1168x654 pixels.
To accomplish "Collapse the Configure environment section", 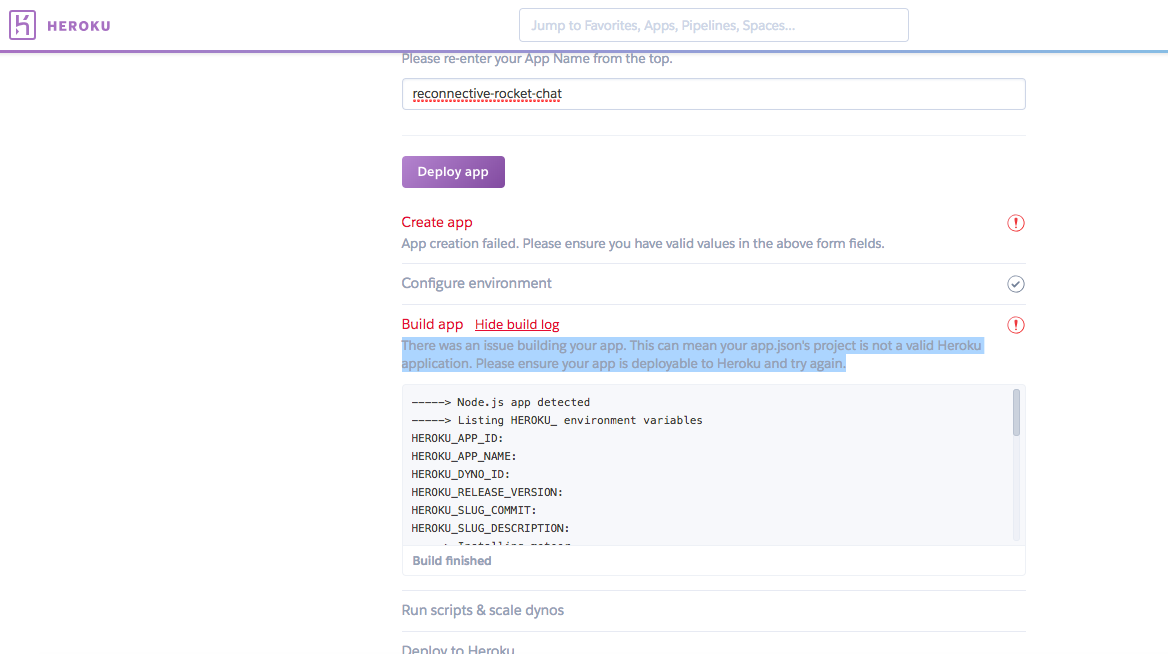I will pyautogui.click(x=475, y=283).
